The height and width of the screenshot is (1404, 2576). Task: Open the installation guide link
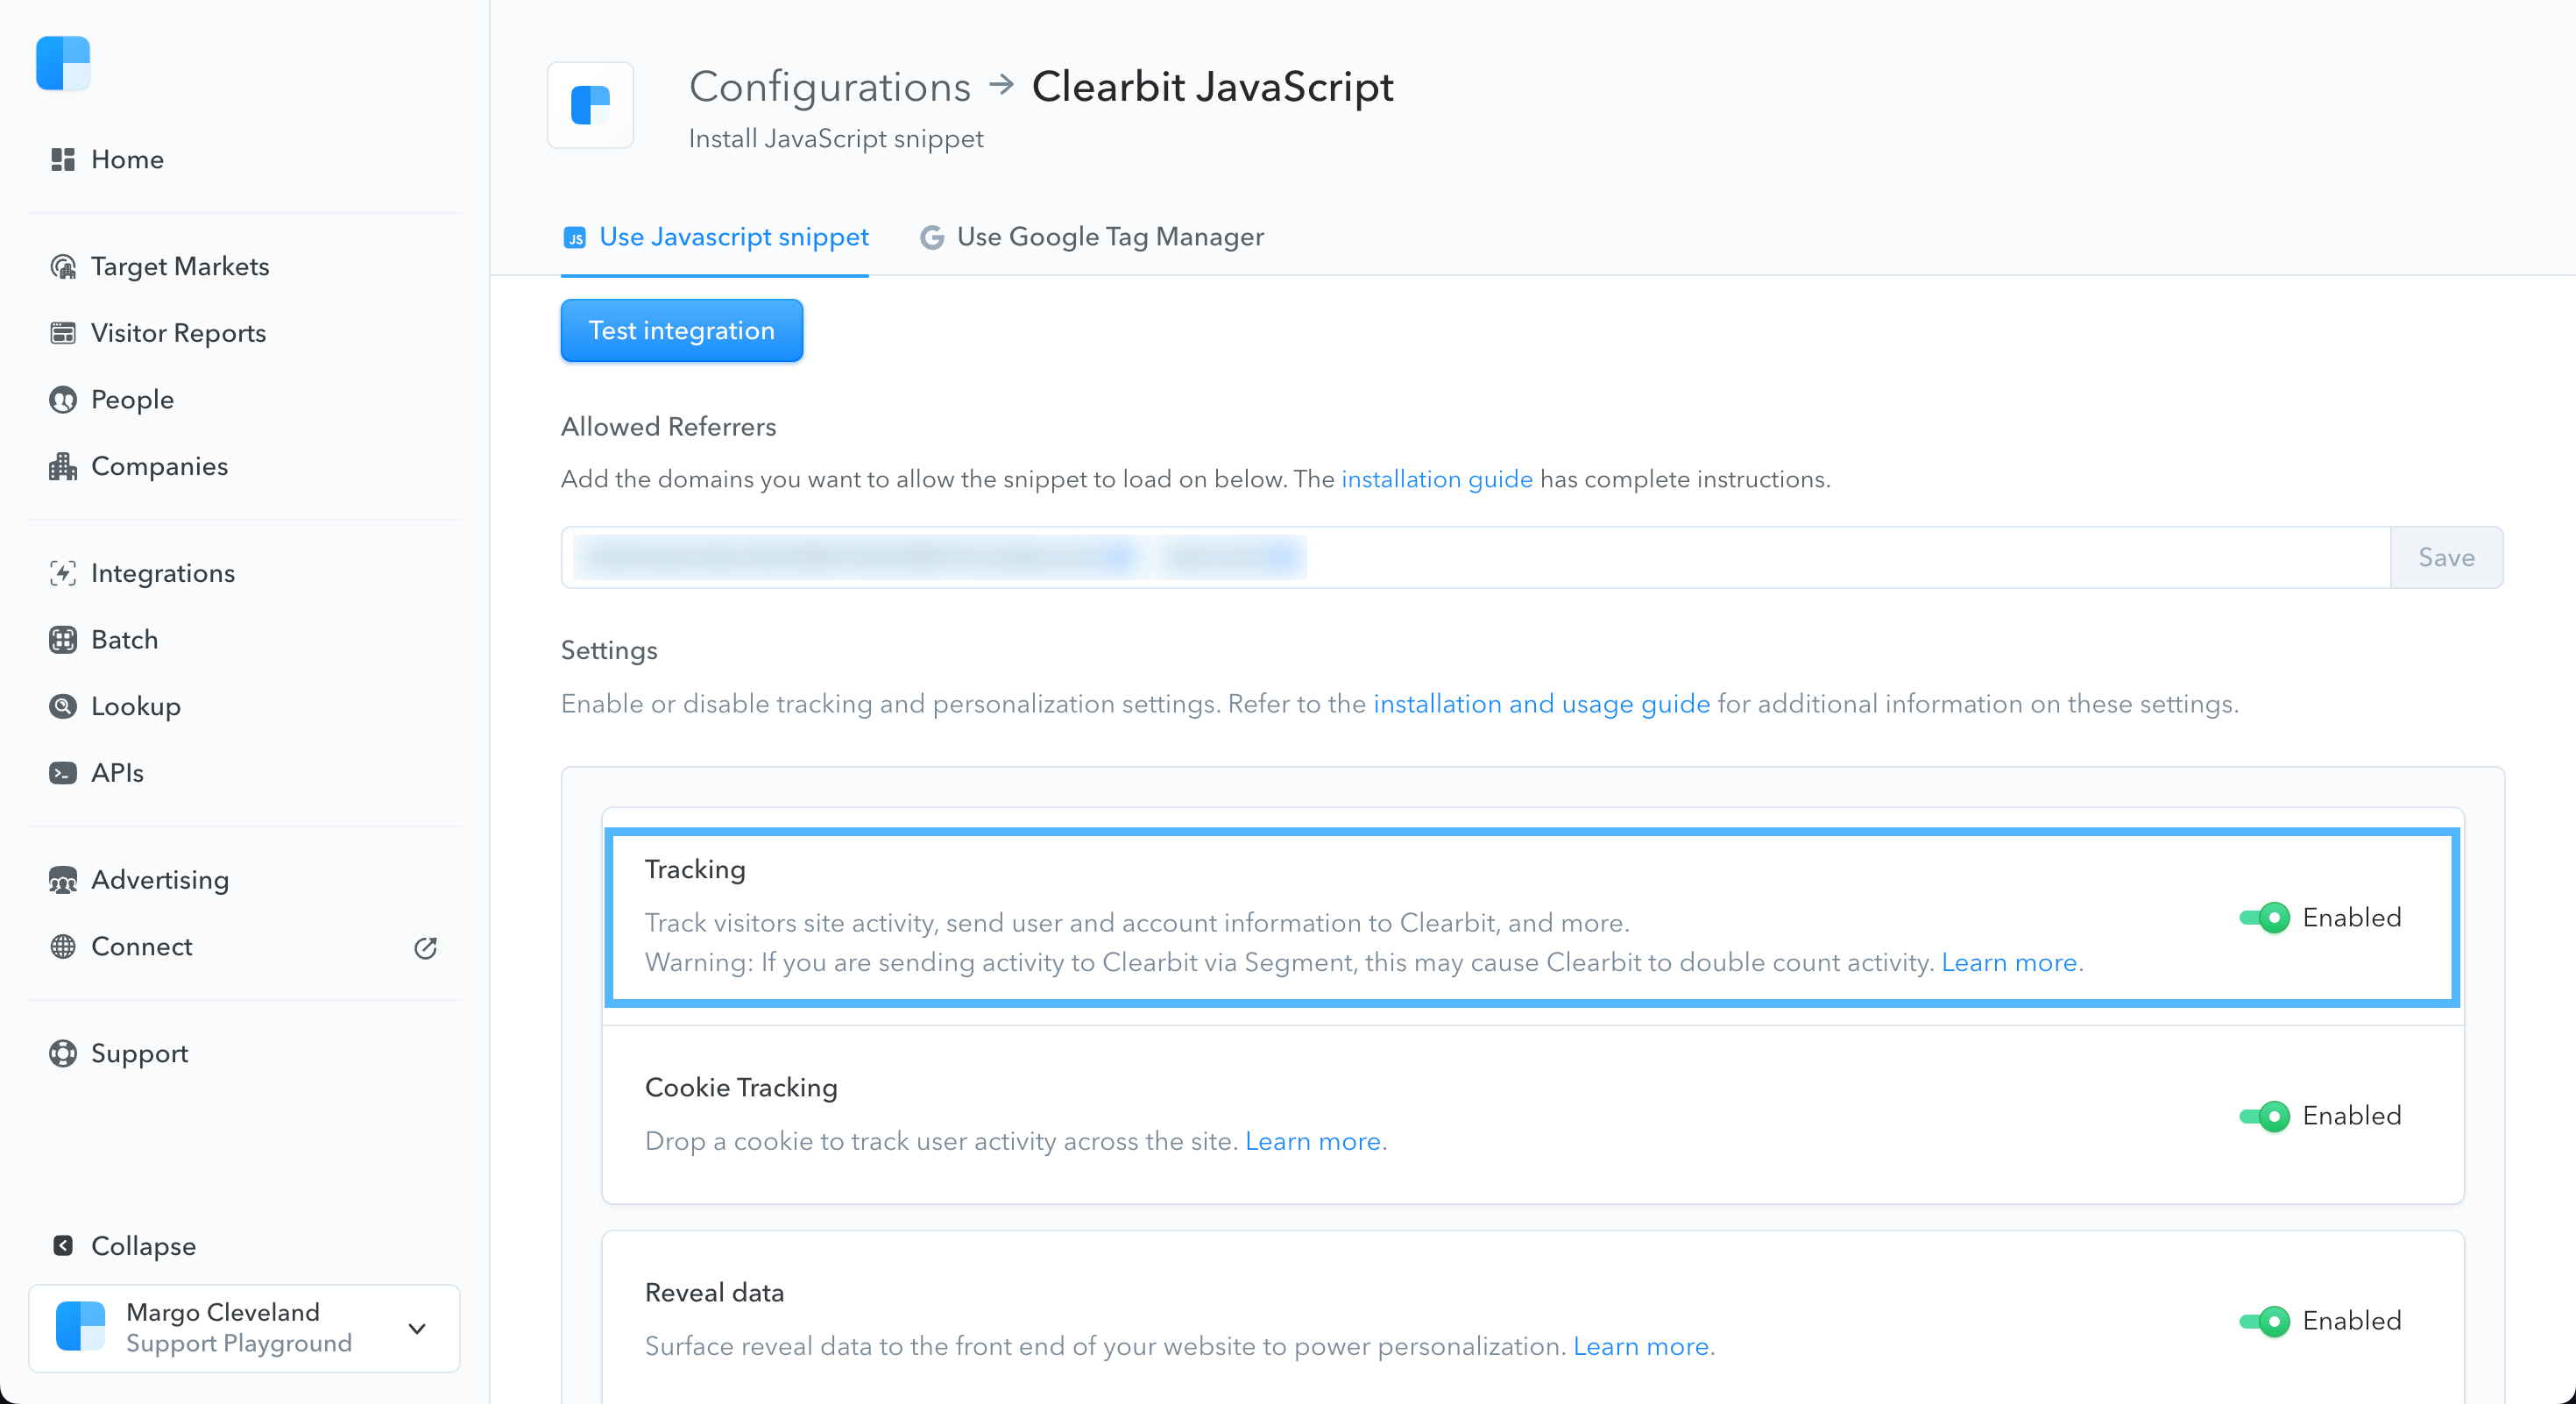pyautogui.click(x=1436, y=479)
